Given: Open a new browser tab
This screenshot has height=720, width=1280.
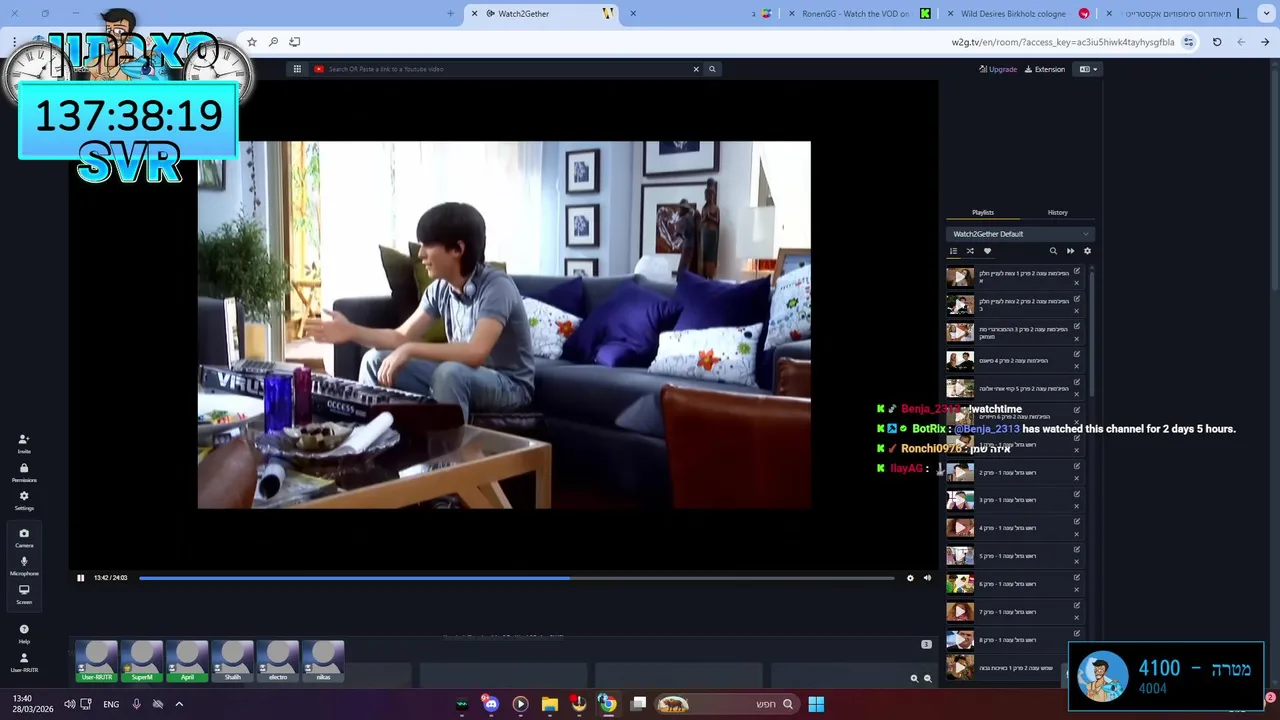Looking at the screenshot, I should (450, 14).
